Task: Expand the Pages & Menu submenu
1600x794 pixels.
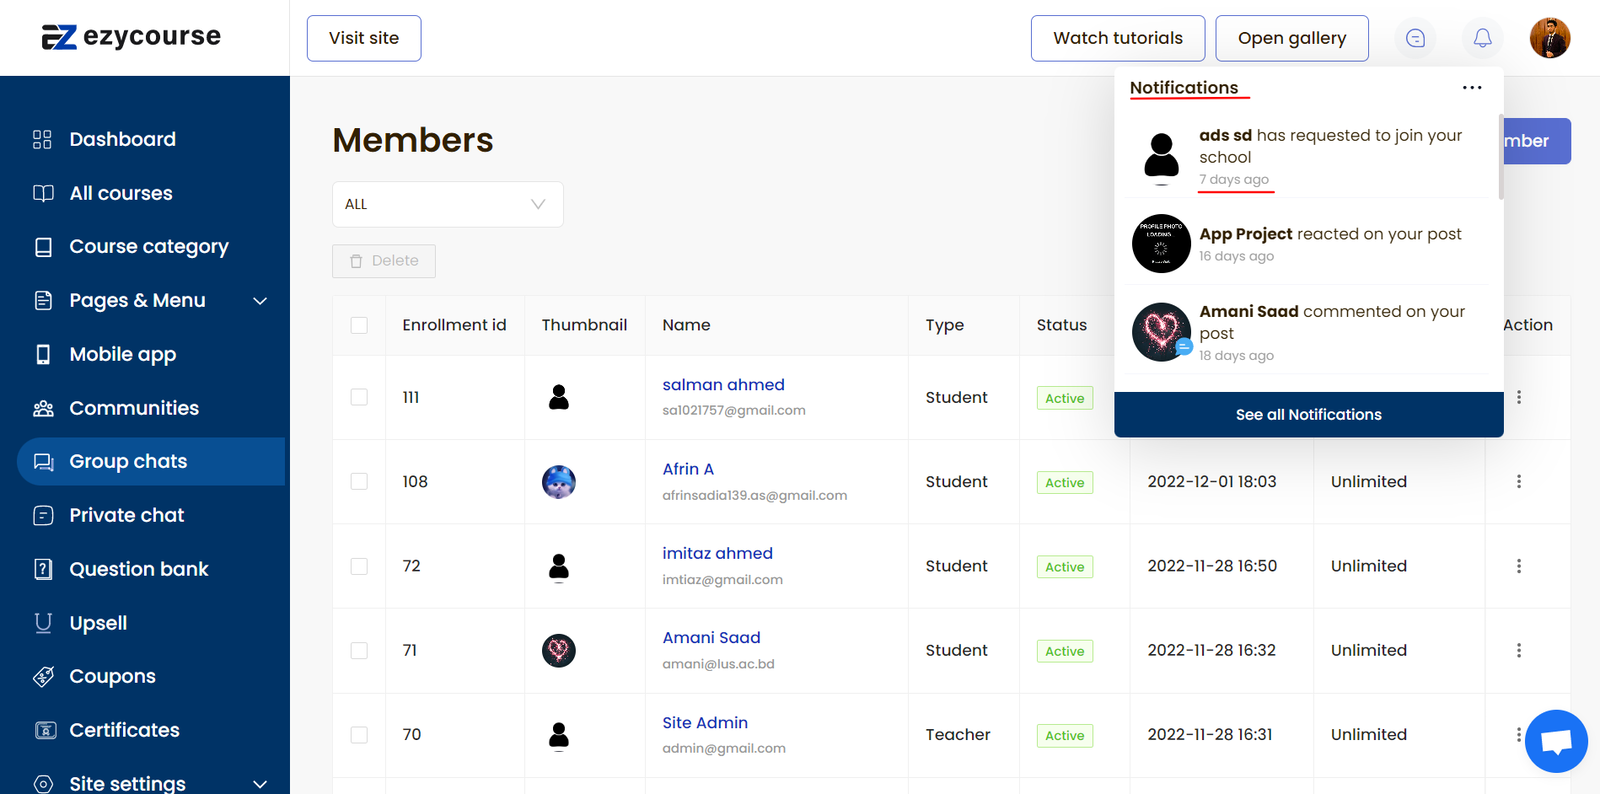Action: 260,301
